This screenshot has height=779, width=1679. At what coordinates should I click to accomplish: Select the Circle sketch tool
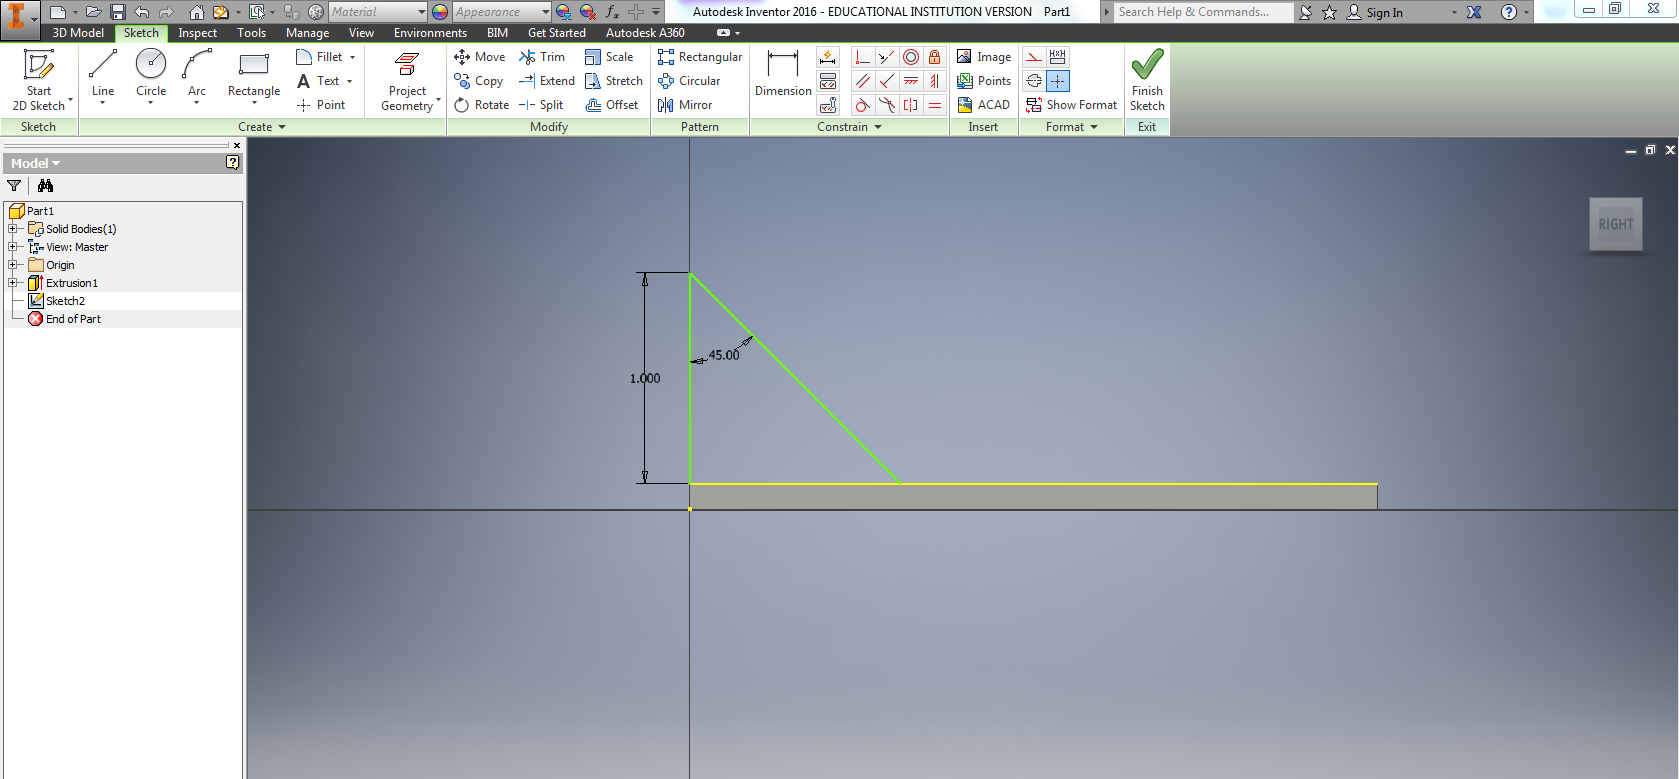point(151,75)
